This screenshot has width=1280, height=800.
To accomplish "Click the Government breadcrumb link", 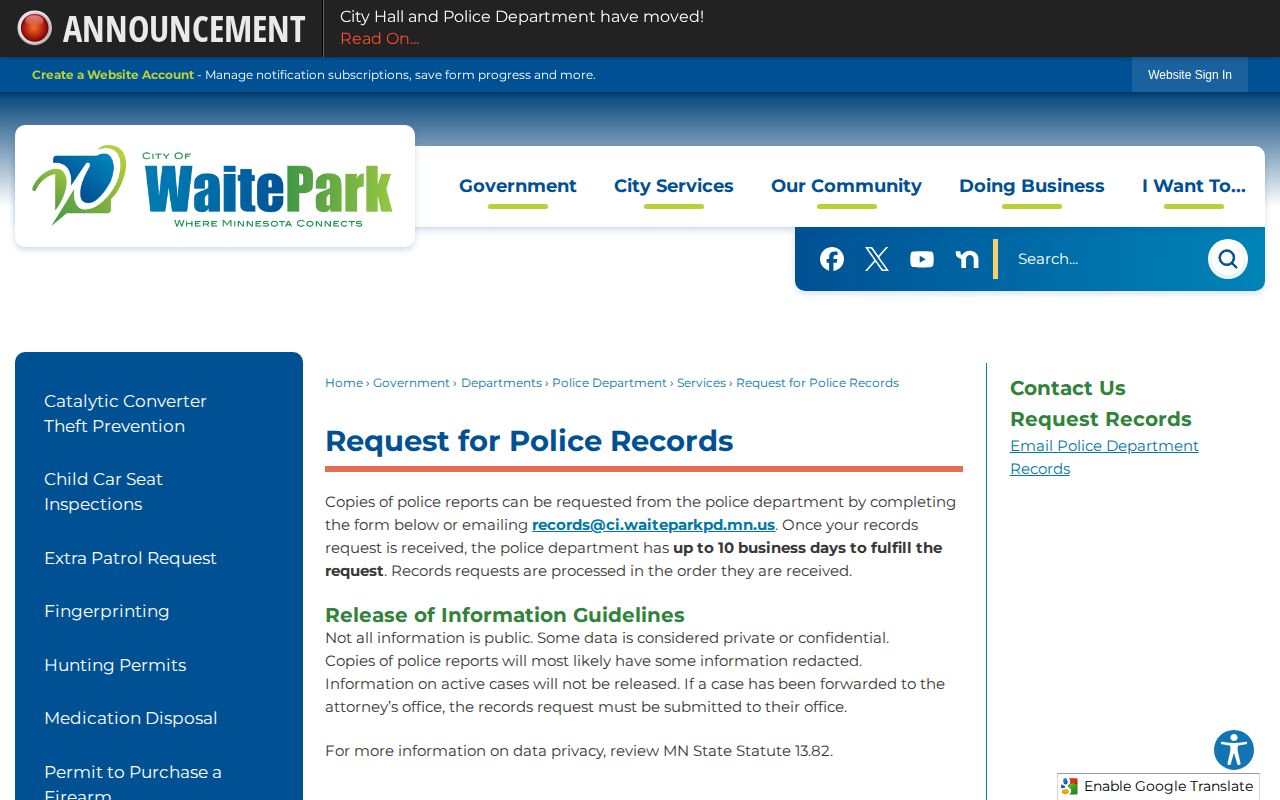I will [x=411, y=383].
